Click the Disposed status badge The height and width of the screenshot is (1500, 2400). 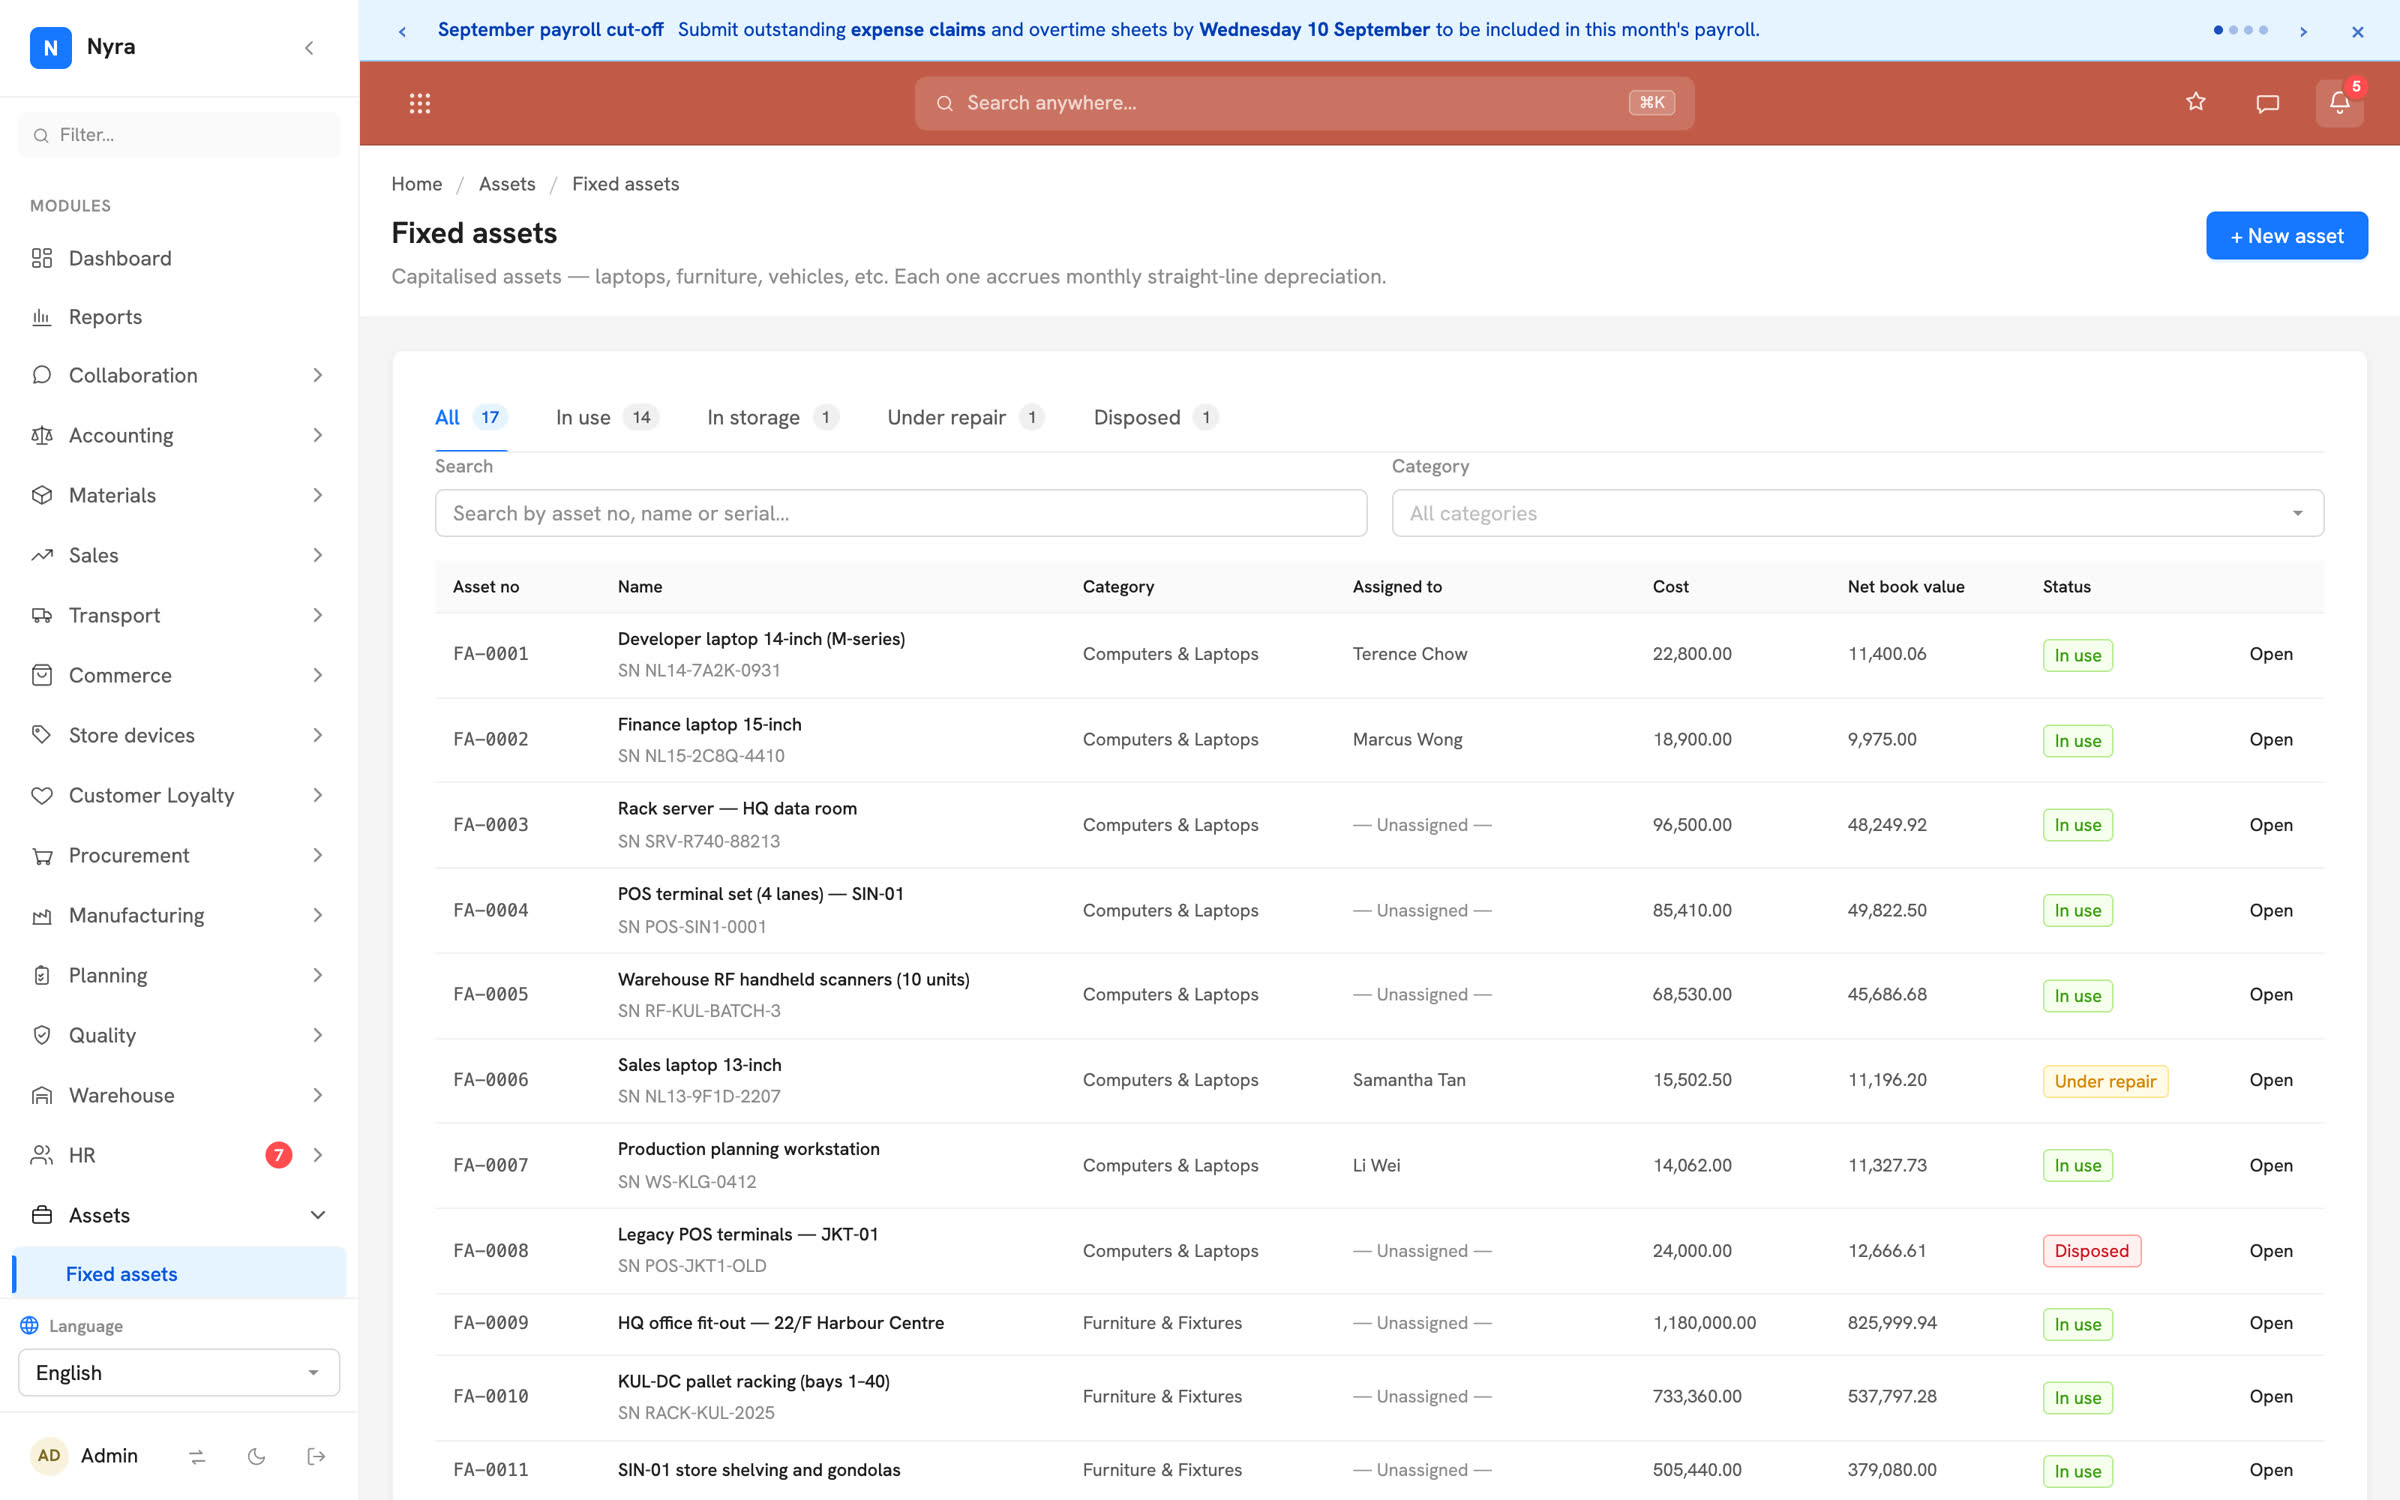tap(2091, 1251)
